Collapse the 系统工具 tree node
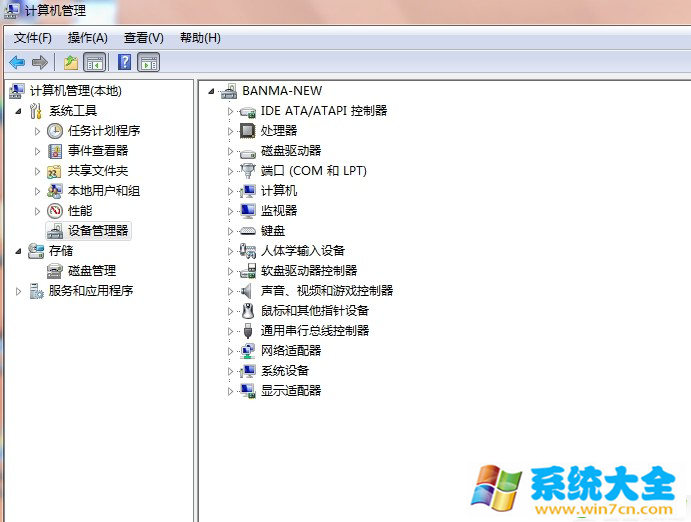The height and width of the screenshot is (522, 691). tap(18, 111)
